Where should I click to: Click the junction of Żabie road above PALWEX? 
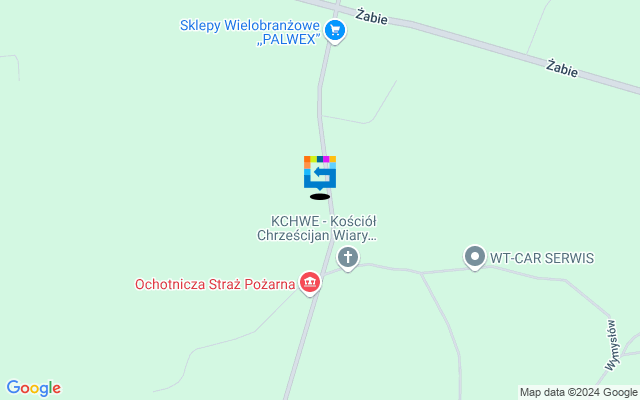click(x=338, y=5)
